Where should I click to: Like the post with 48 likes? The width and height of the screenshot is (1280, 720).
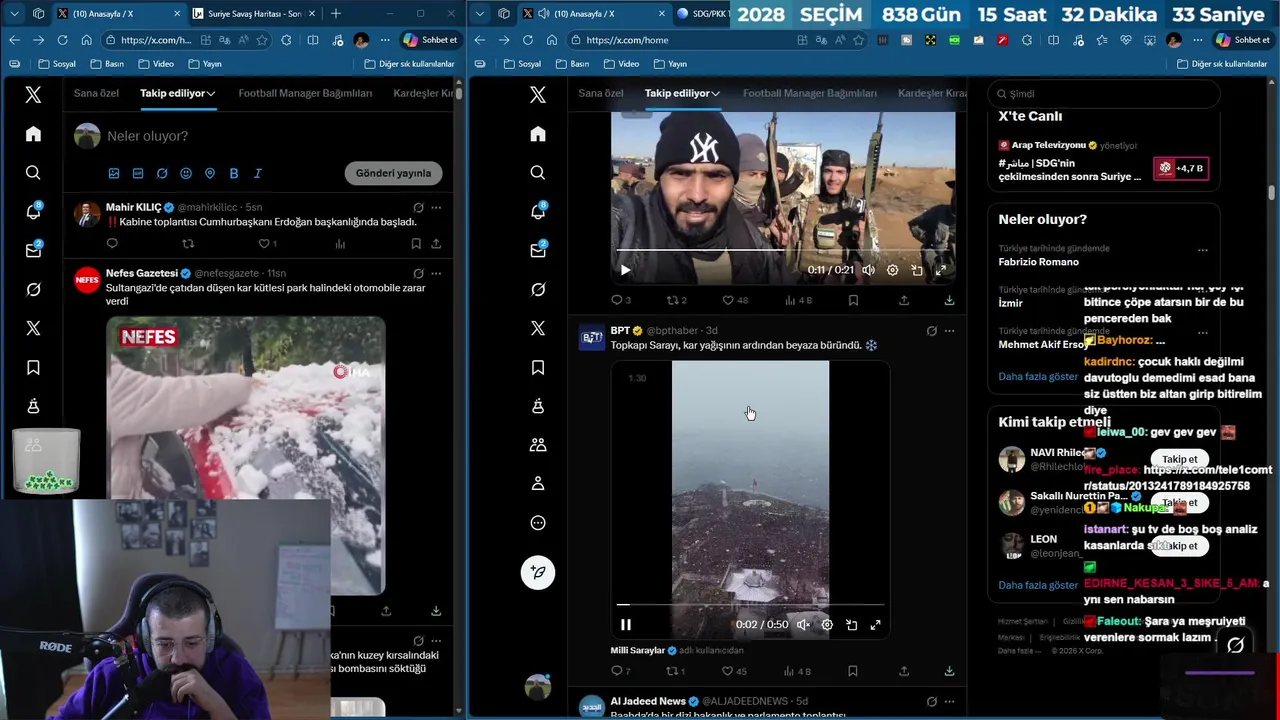[x=735, y=300]
